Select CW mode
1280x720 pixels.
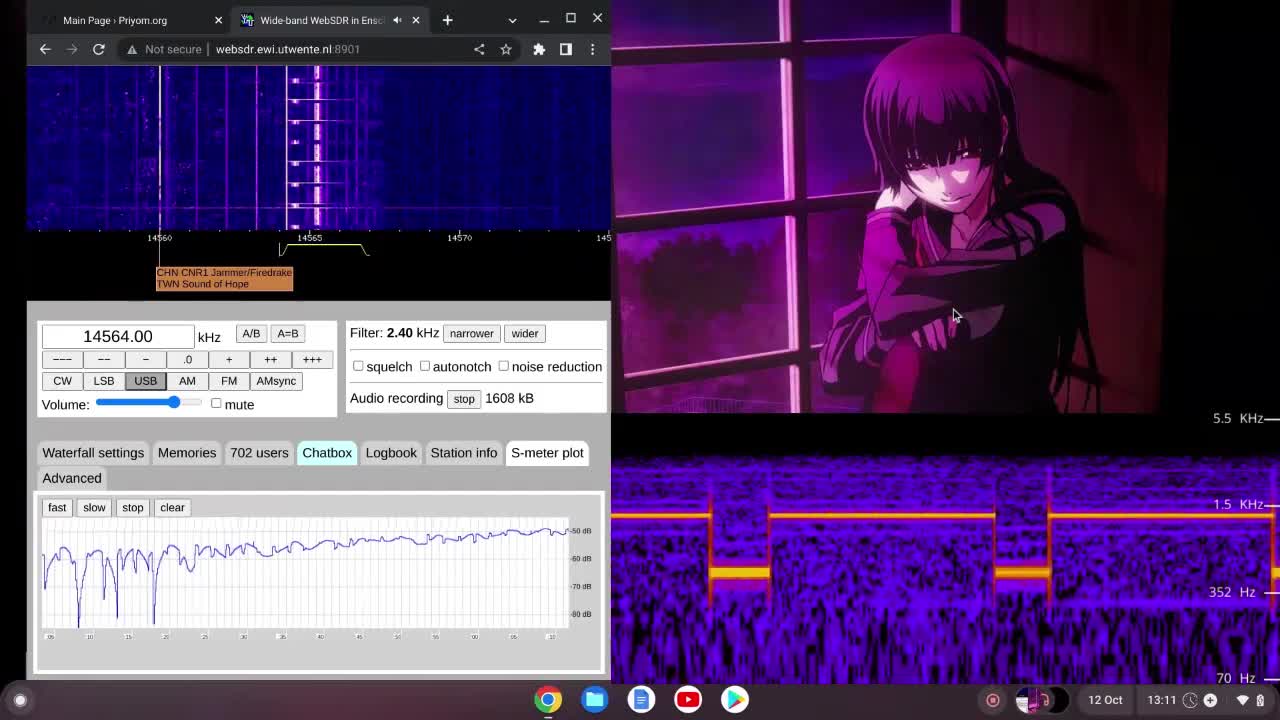62,381
